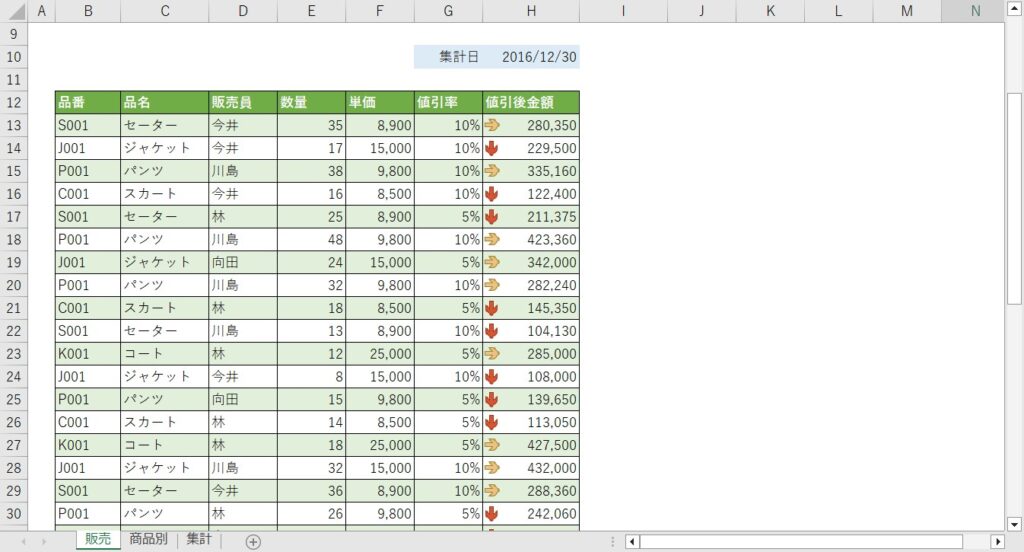Select the date cell 2016/12/30
This screenshot has width=1024, height=552.
(539, 57)
